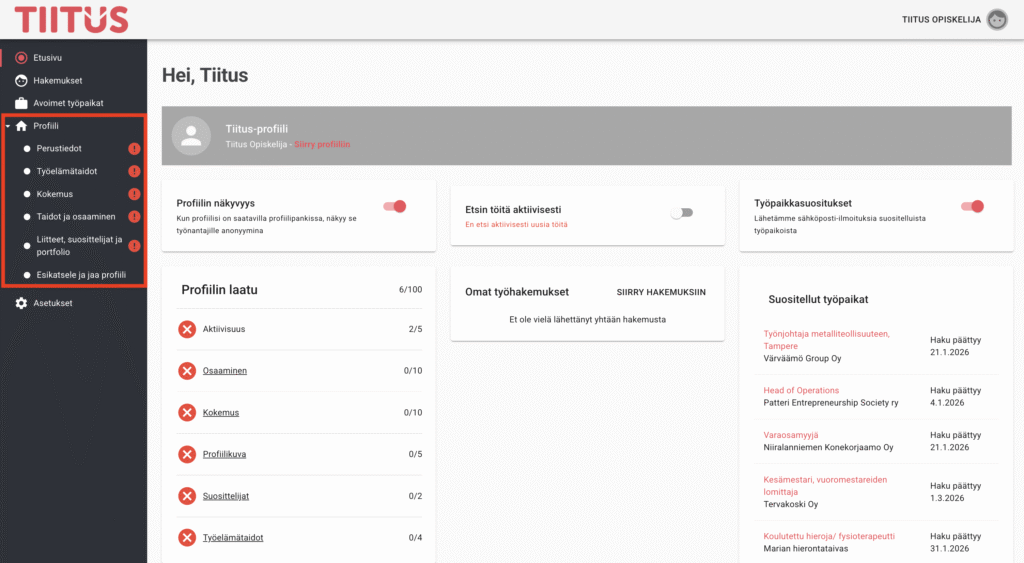Image resolution: width=1024 pixels, height=563 pixels.
Task: Open the user avatar icon at top right
Action: click(997, 20)
